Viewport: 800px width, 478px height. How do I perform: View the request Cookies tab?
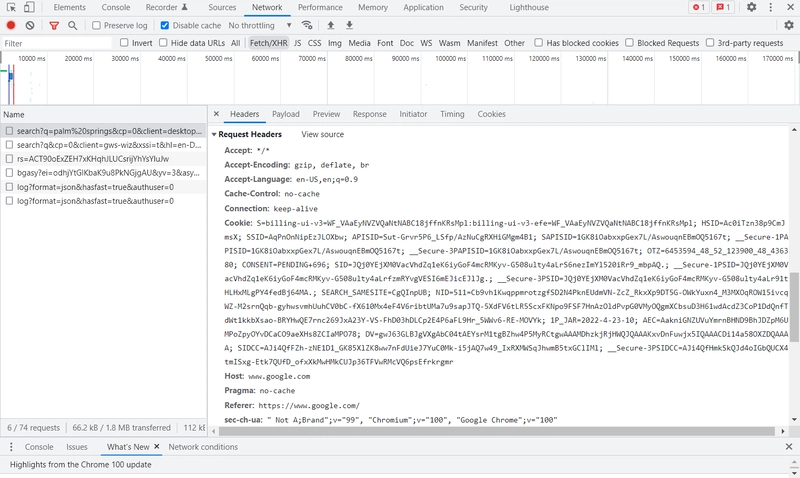tap(491, 114)
